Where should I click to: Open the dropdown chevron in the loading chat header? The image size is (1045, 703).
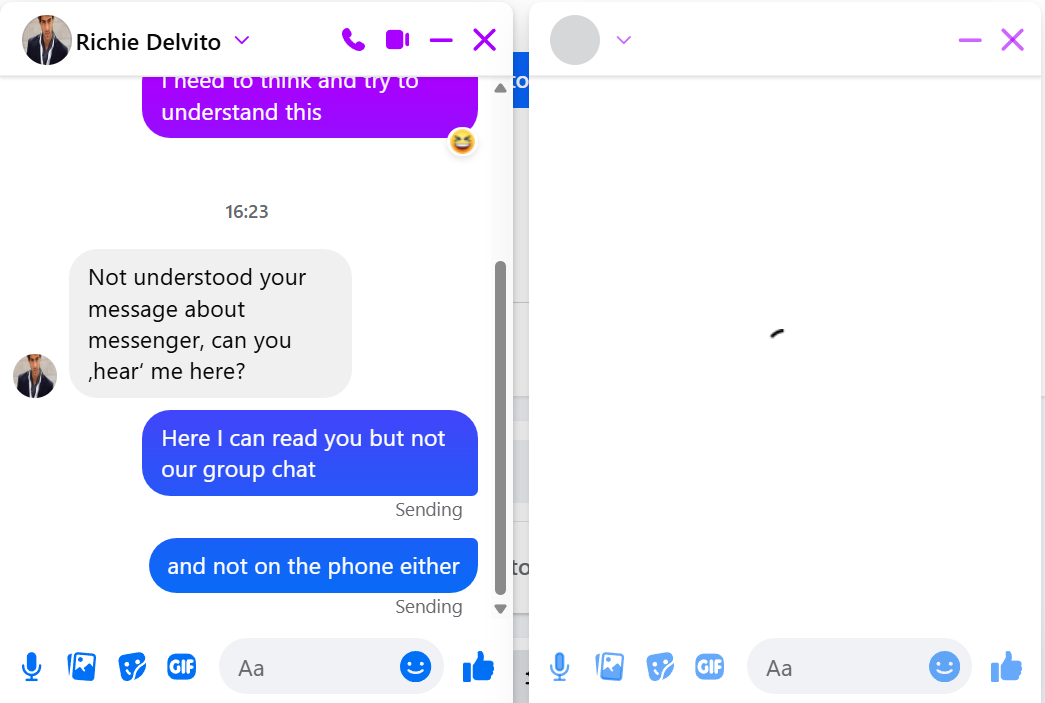pyautogui.click(x=624, y=40)
